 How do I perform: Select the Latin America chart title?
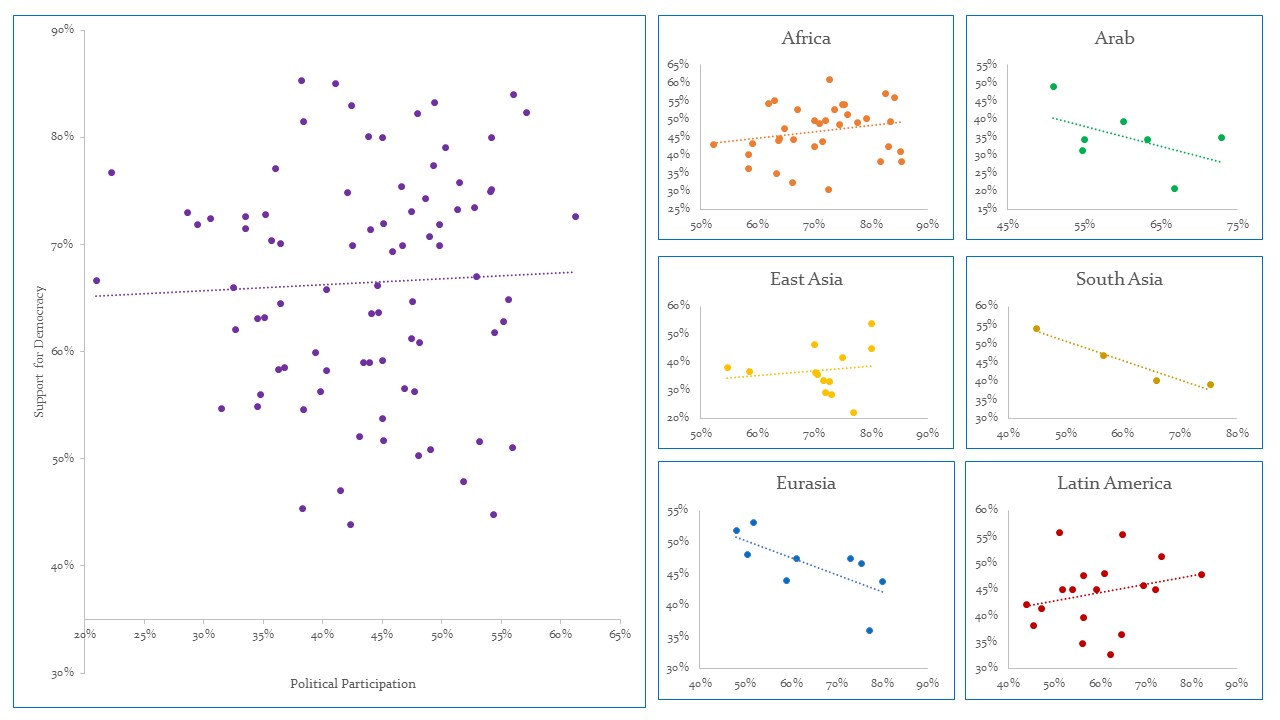pos(1114,483)
